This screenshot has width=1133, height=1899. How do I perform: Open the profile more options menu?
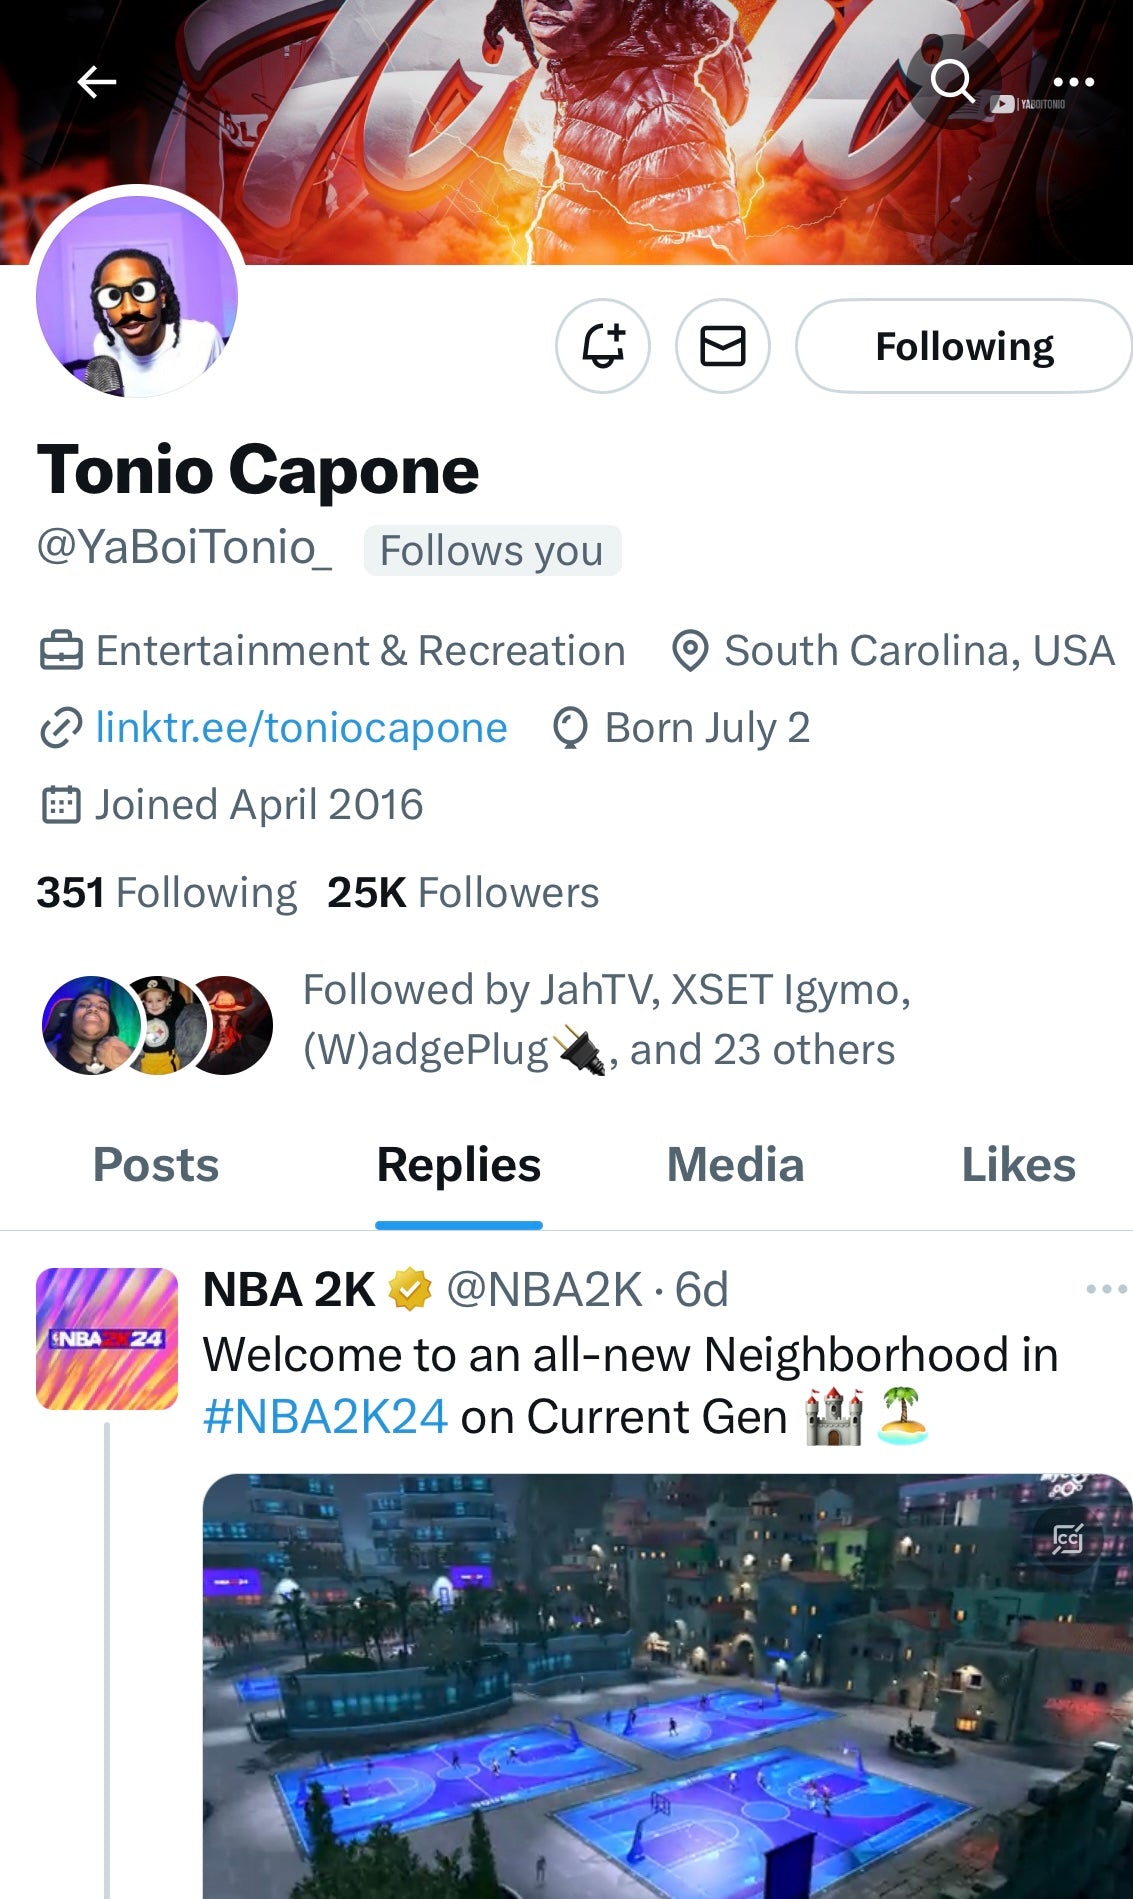point(1073,82)
